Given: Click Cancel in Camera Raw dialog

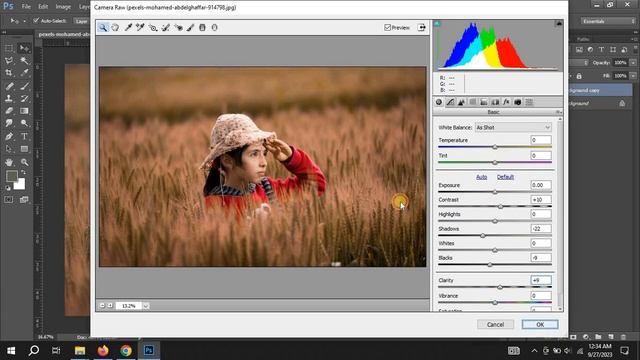Looking at the screenshot, I should coord(495,324).
